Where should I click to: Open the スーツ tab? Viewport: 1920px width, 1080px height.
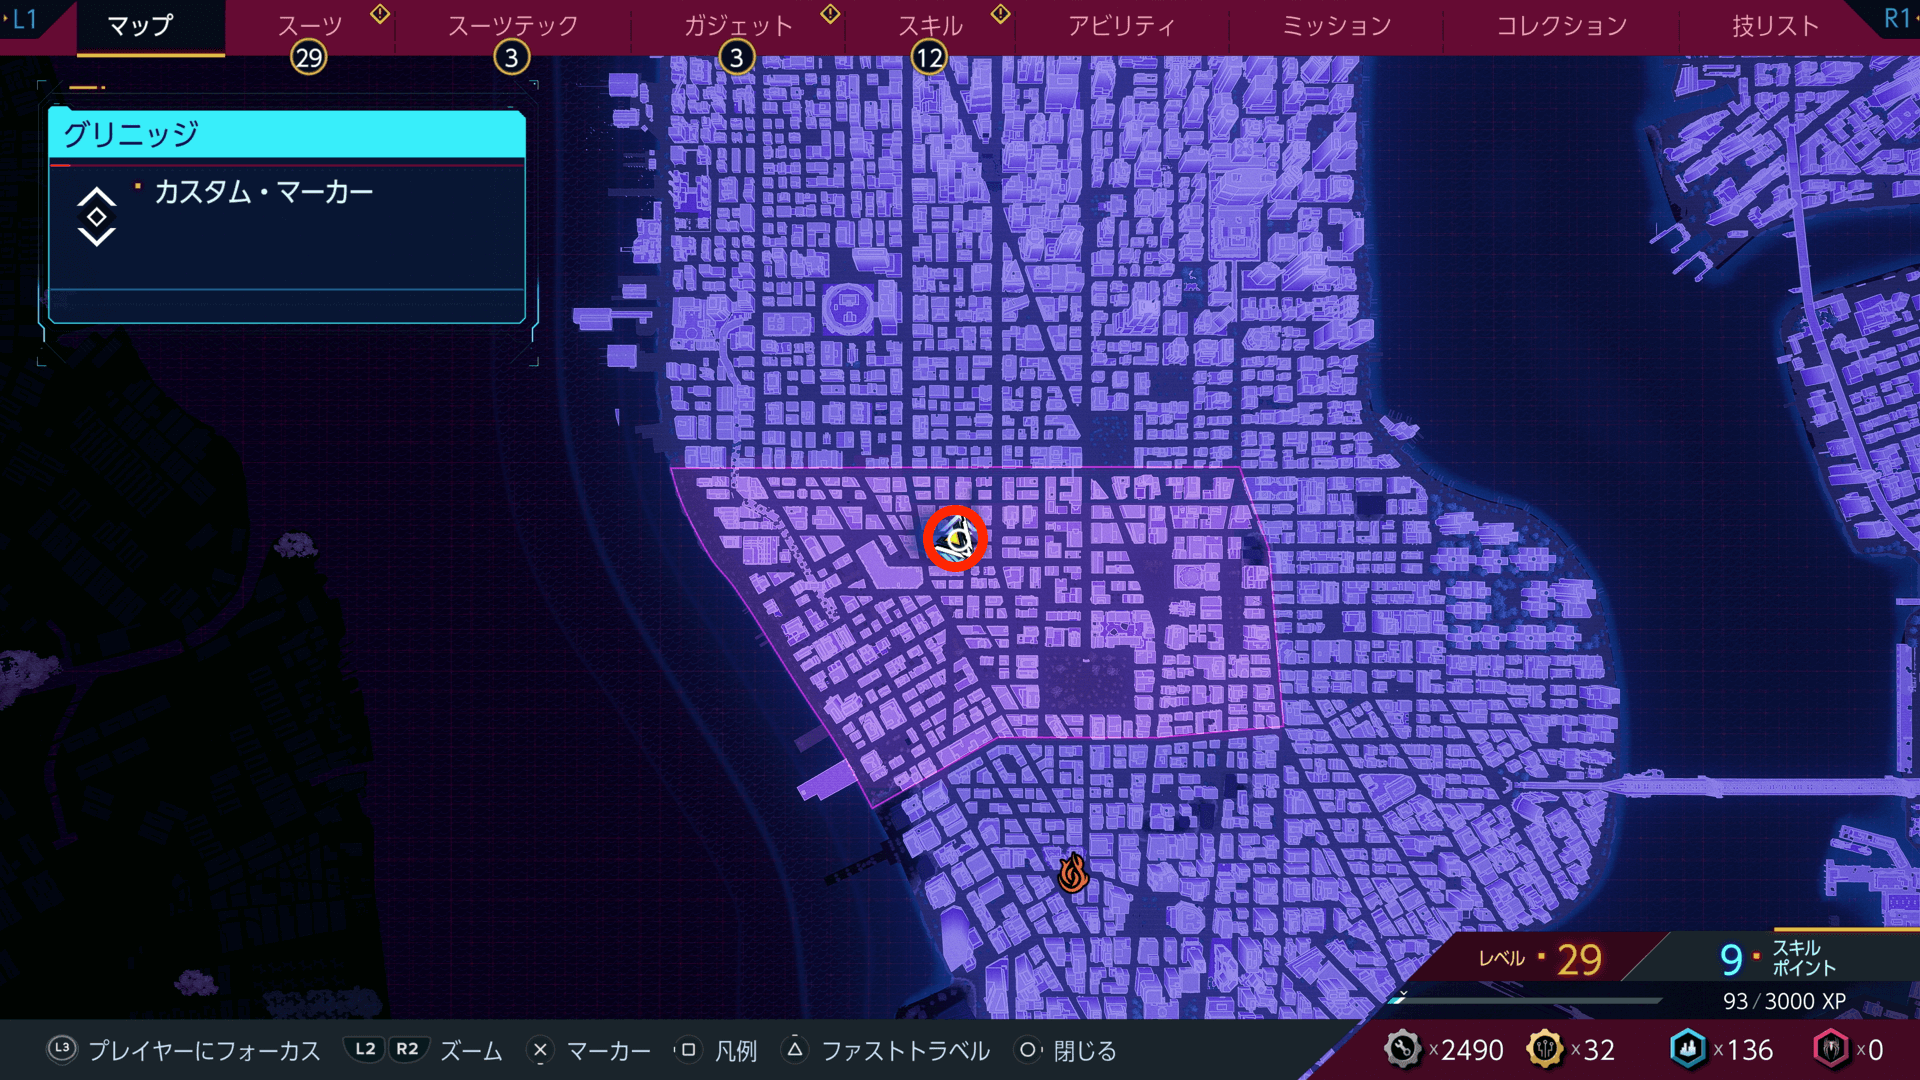309,26
